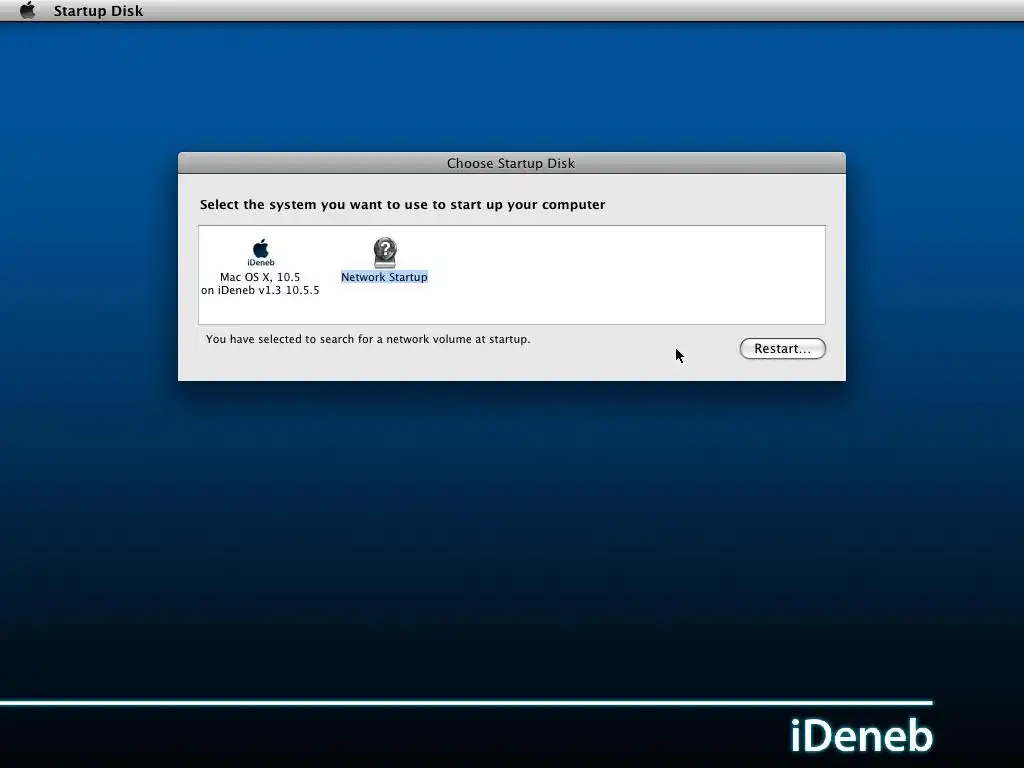Open the Startup Disk menu

pyautogui.click(x=98, y=11)
